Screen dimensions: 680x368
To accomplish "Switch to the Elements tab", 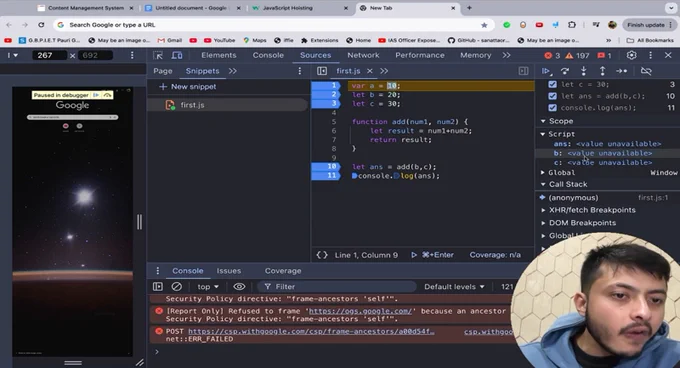I will pyautogui.click(x=219, y=55).
